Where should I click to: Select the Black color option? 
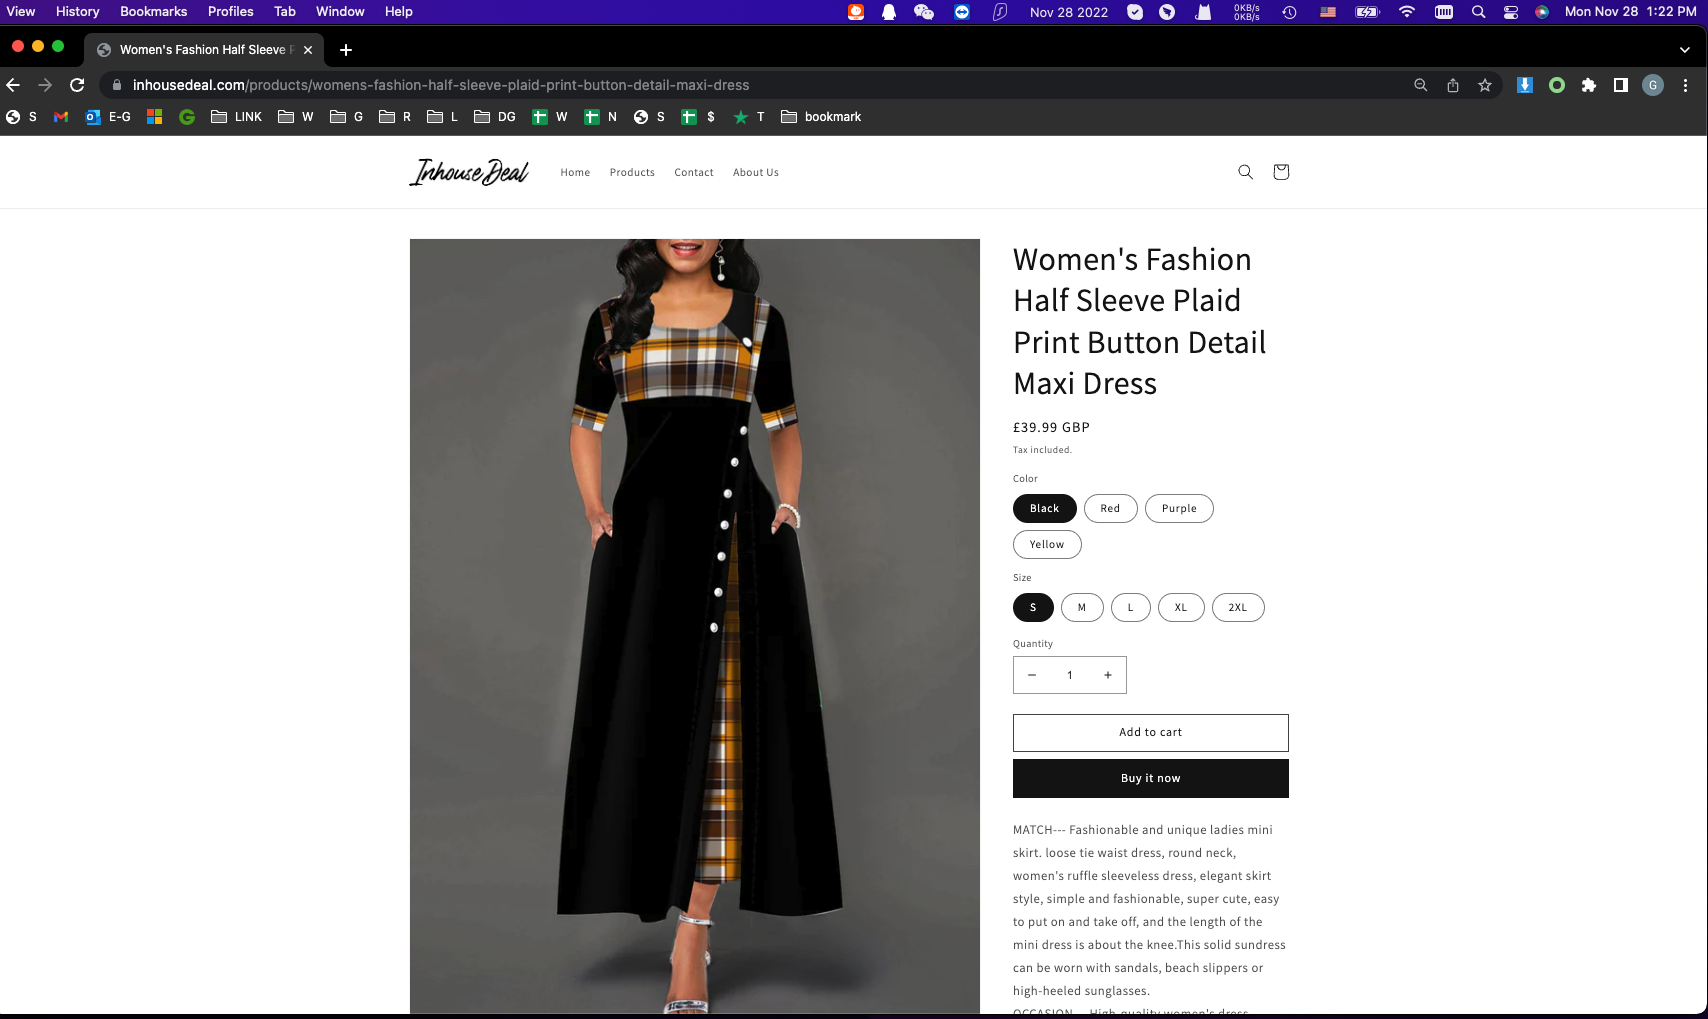point(1045,508)
